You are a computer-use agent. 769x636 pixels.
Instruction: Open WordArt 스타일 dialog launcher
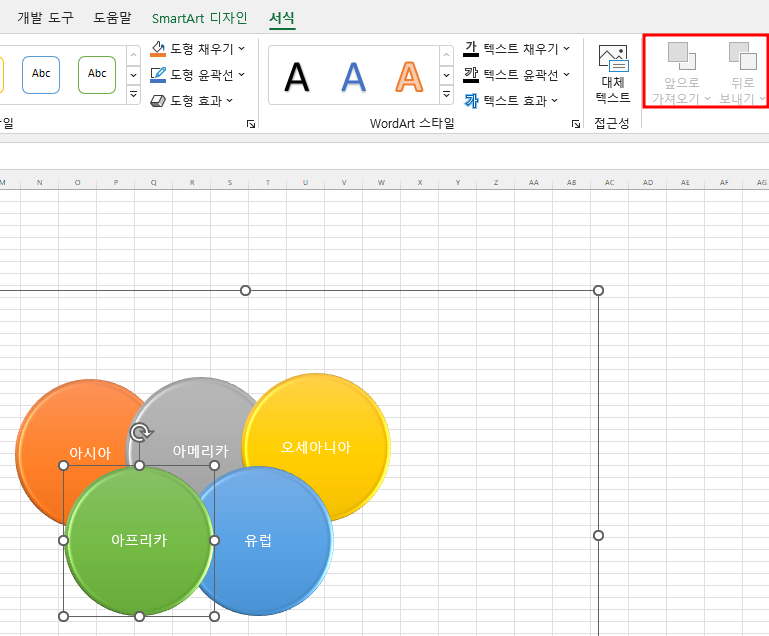pos(576,124)
